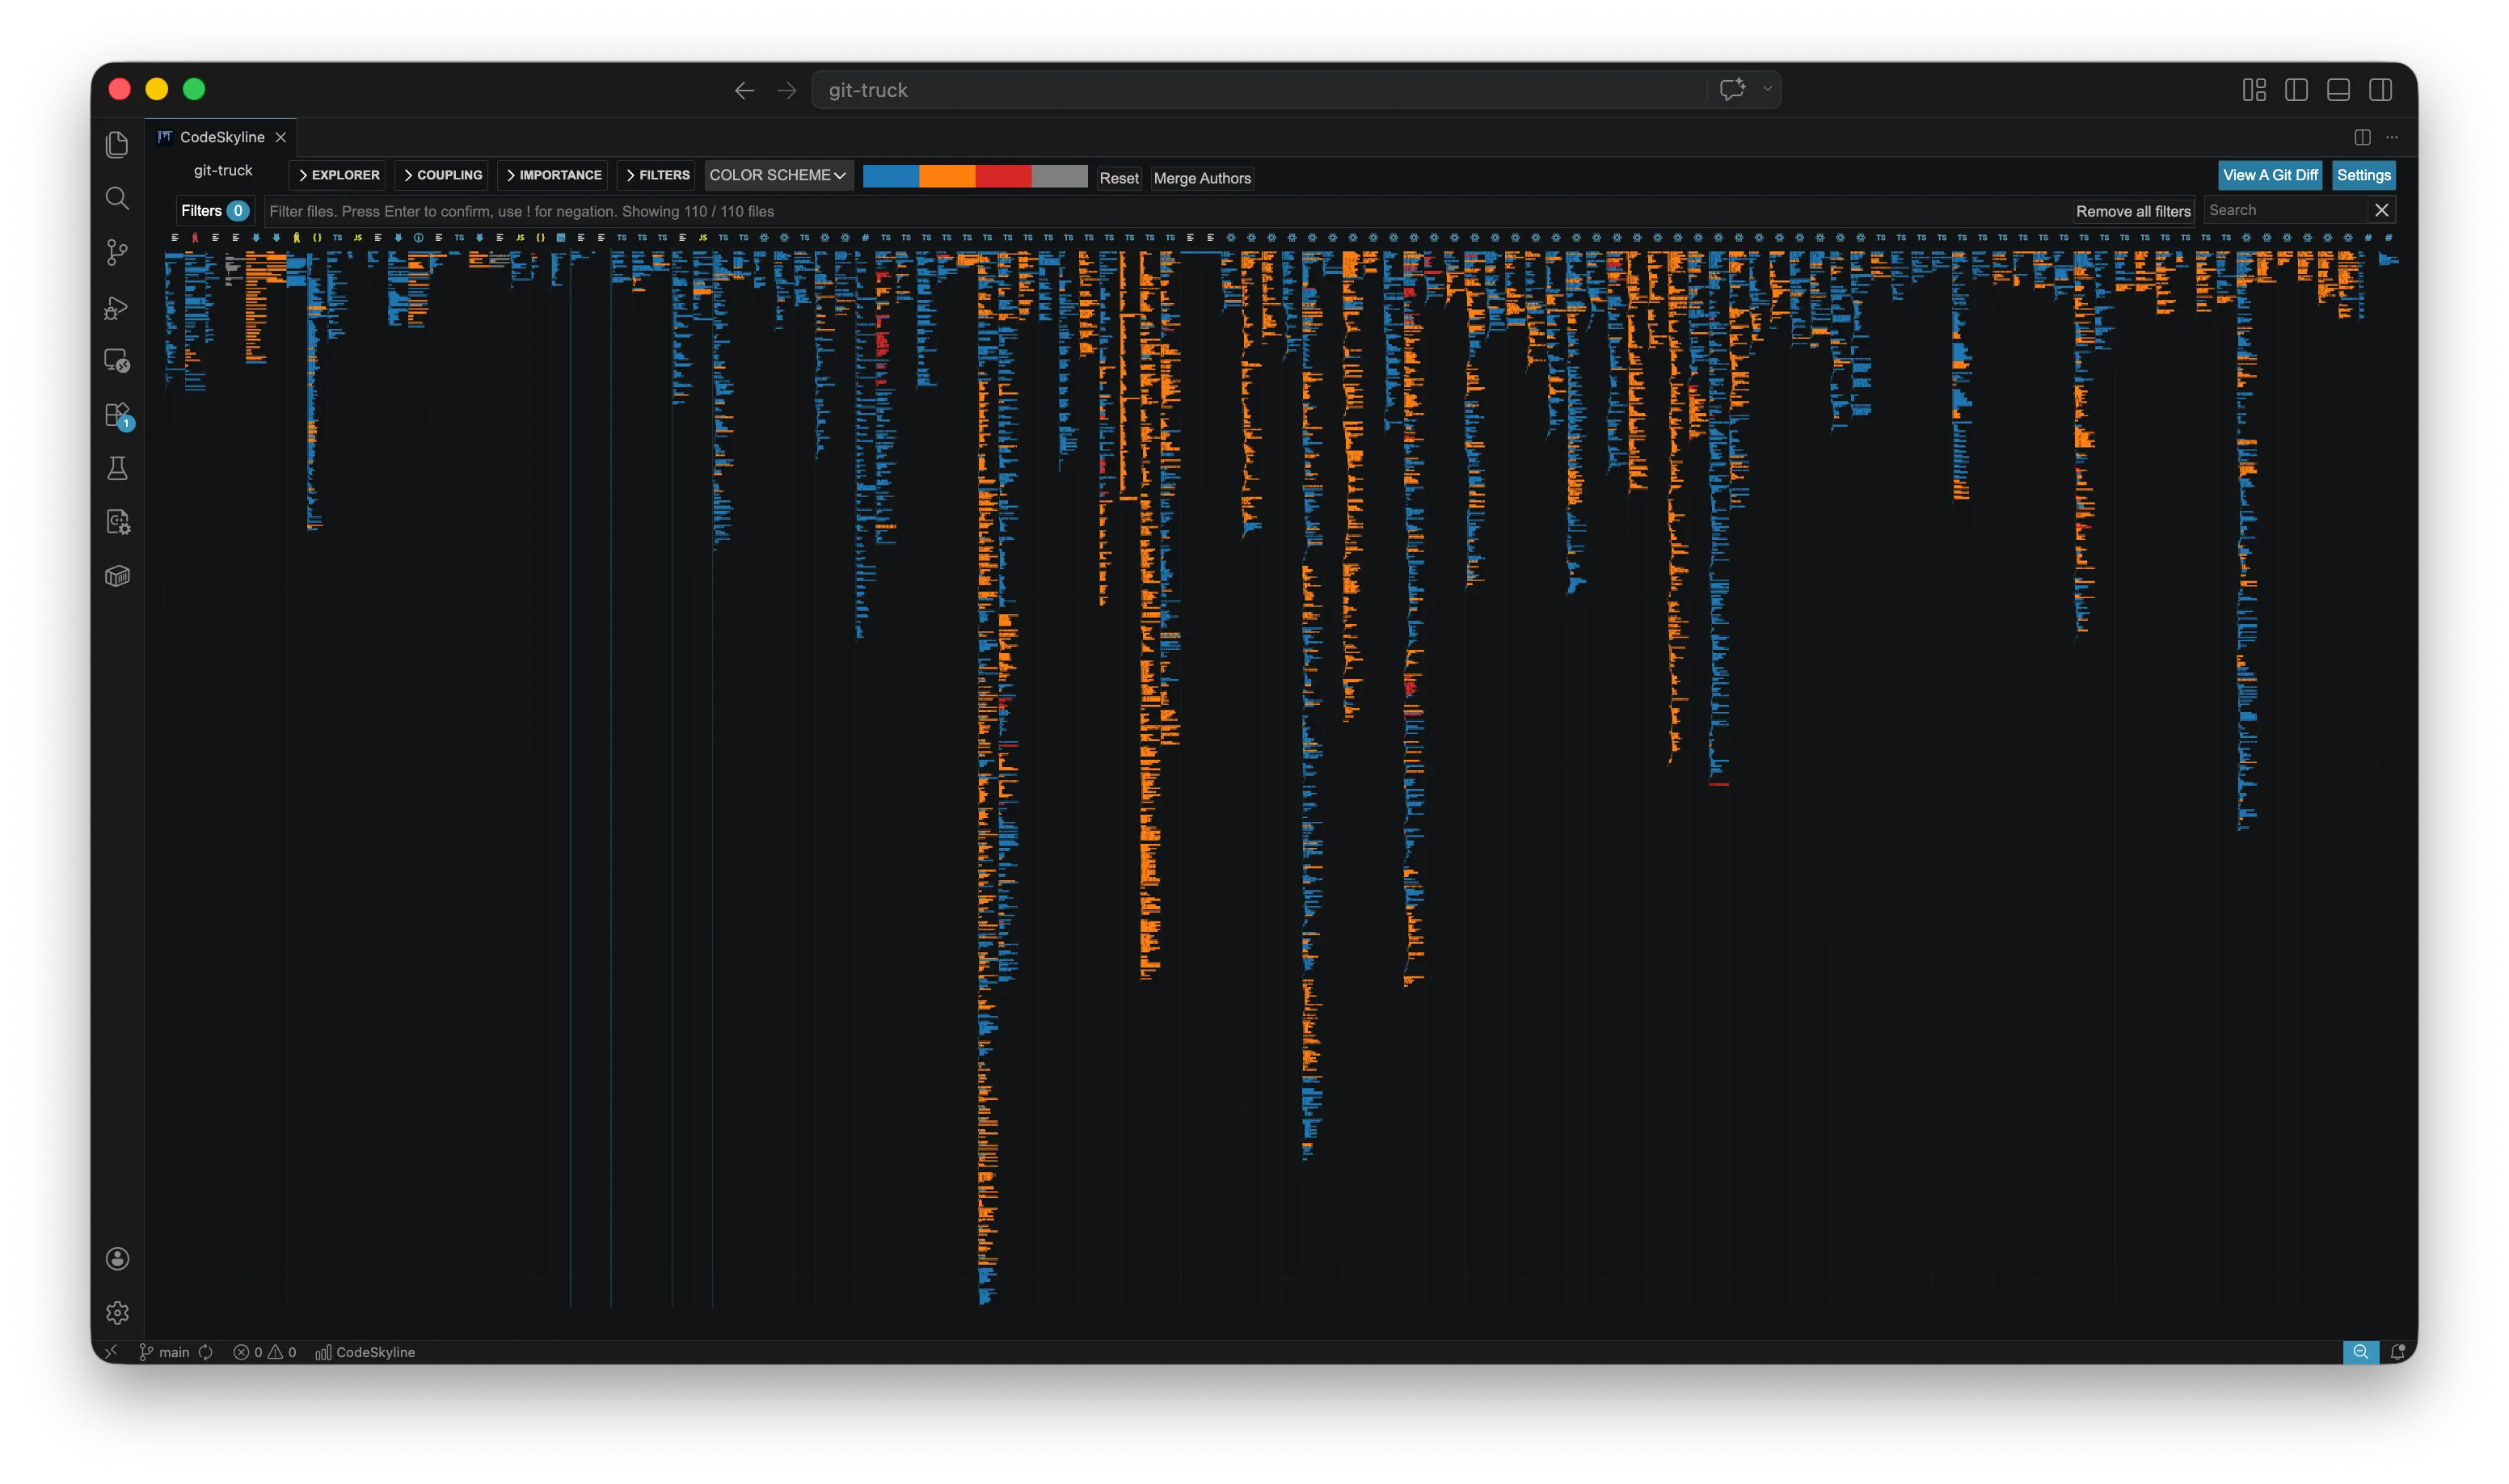Pick the gray author color swatch
Image resolution: width=2509 pixels, height=1484 pixels.
point(1059,176)
